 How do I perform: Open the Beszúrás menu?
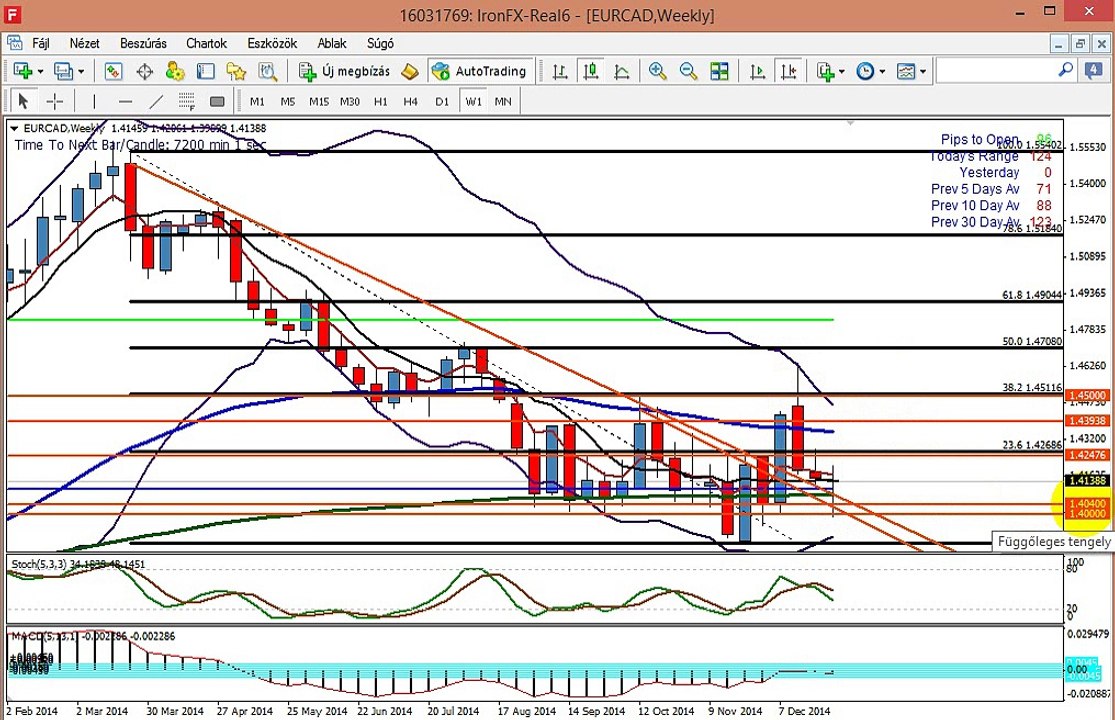(x=143, y=43)
